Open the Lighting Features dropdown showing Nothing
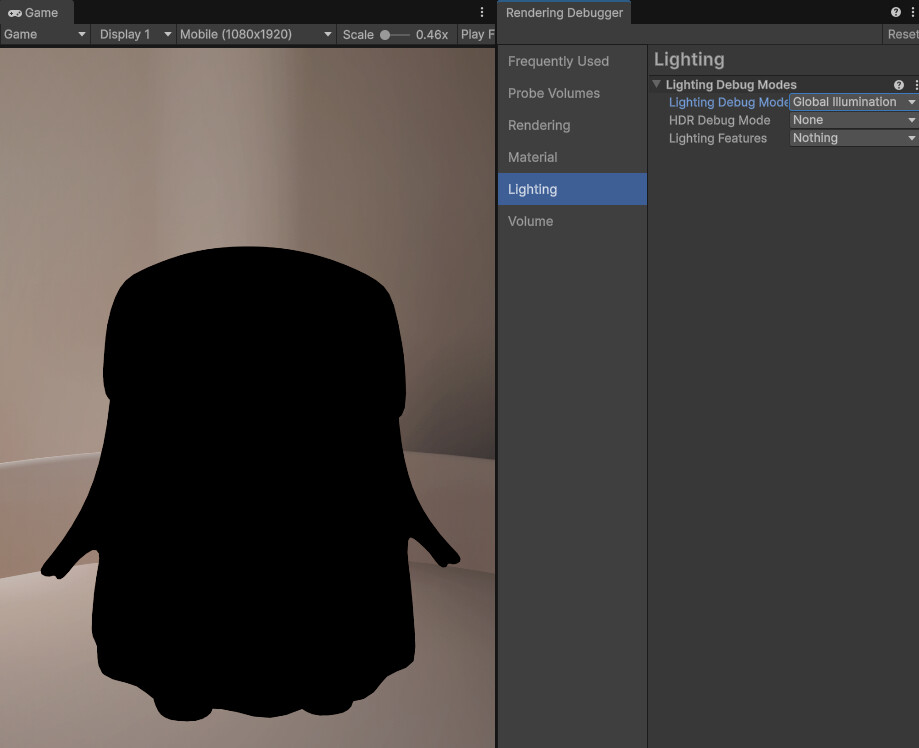The width and height of the screenshot is (919, 748). pyautogui.click(x=852, y=137)
